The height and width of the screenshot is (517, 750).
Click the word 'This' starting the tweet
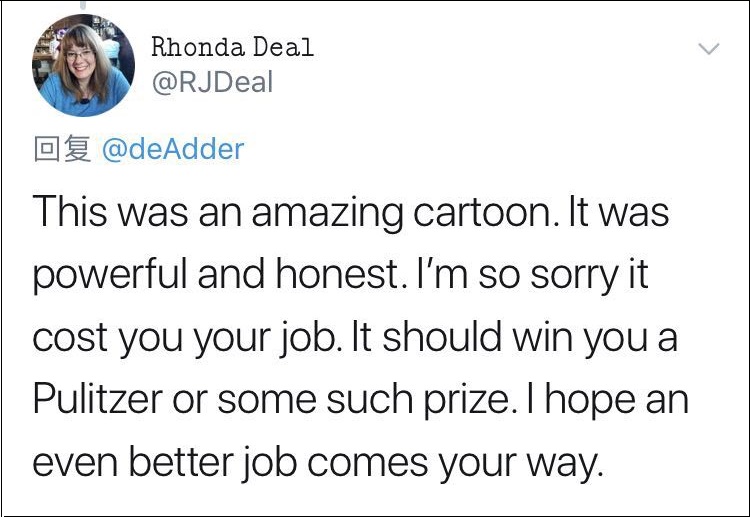(x=70, y=211)
